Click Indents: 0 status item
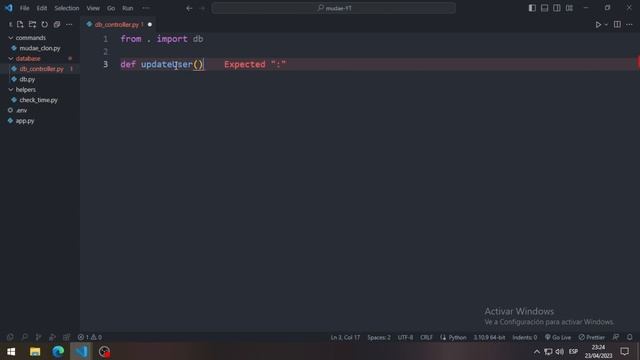 pyautogui.click(x=524, y=338)
